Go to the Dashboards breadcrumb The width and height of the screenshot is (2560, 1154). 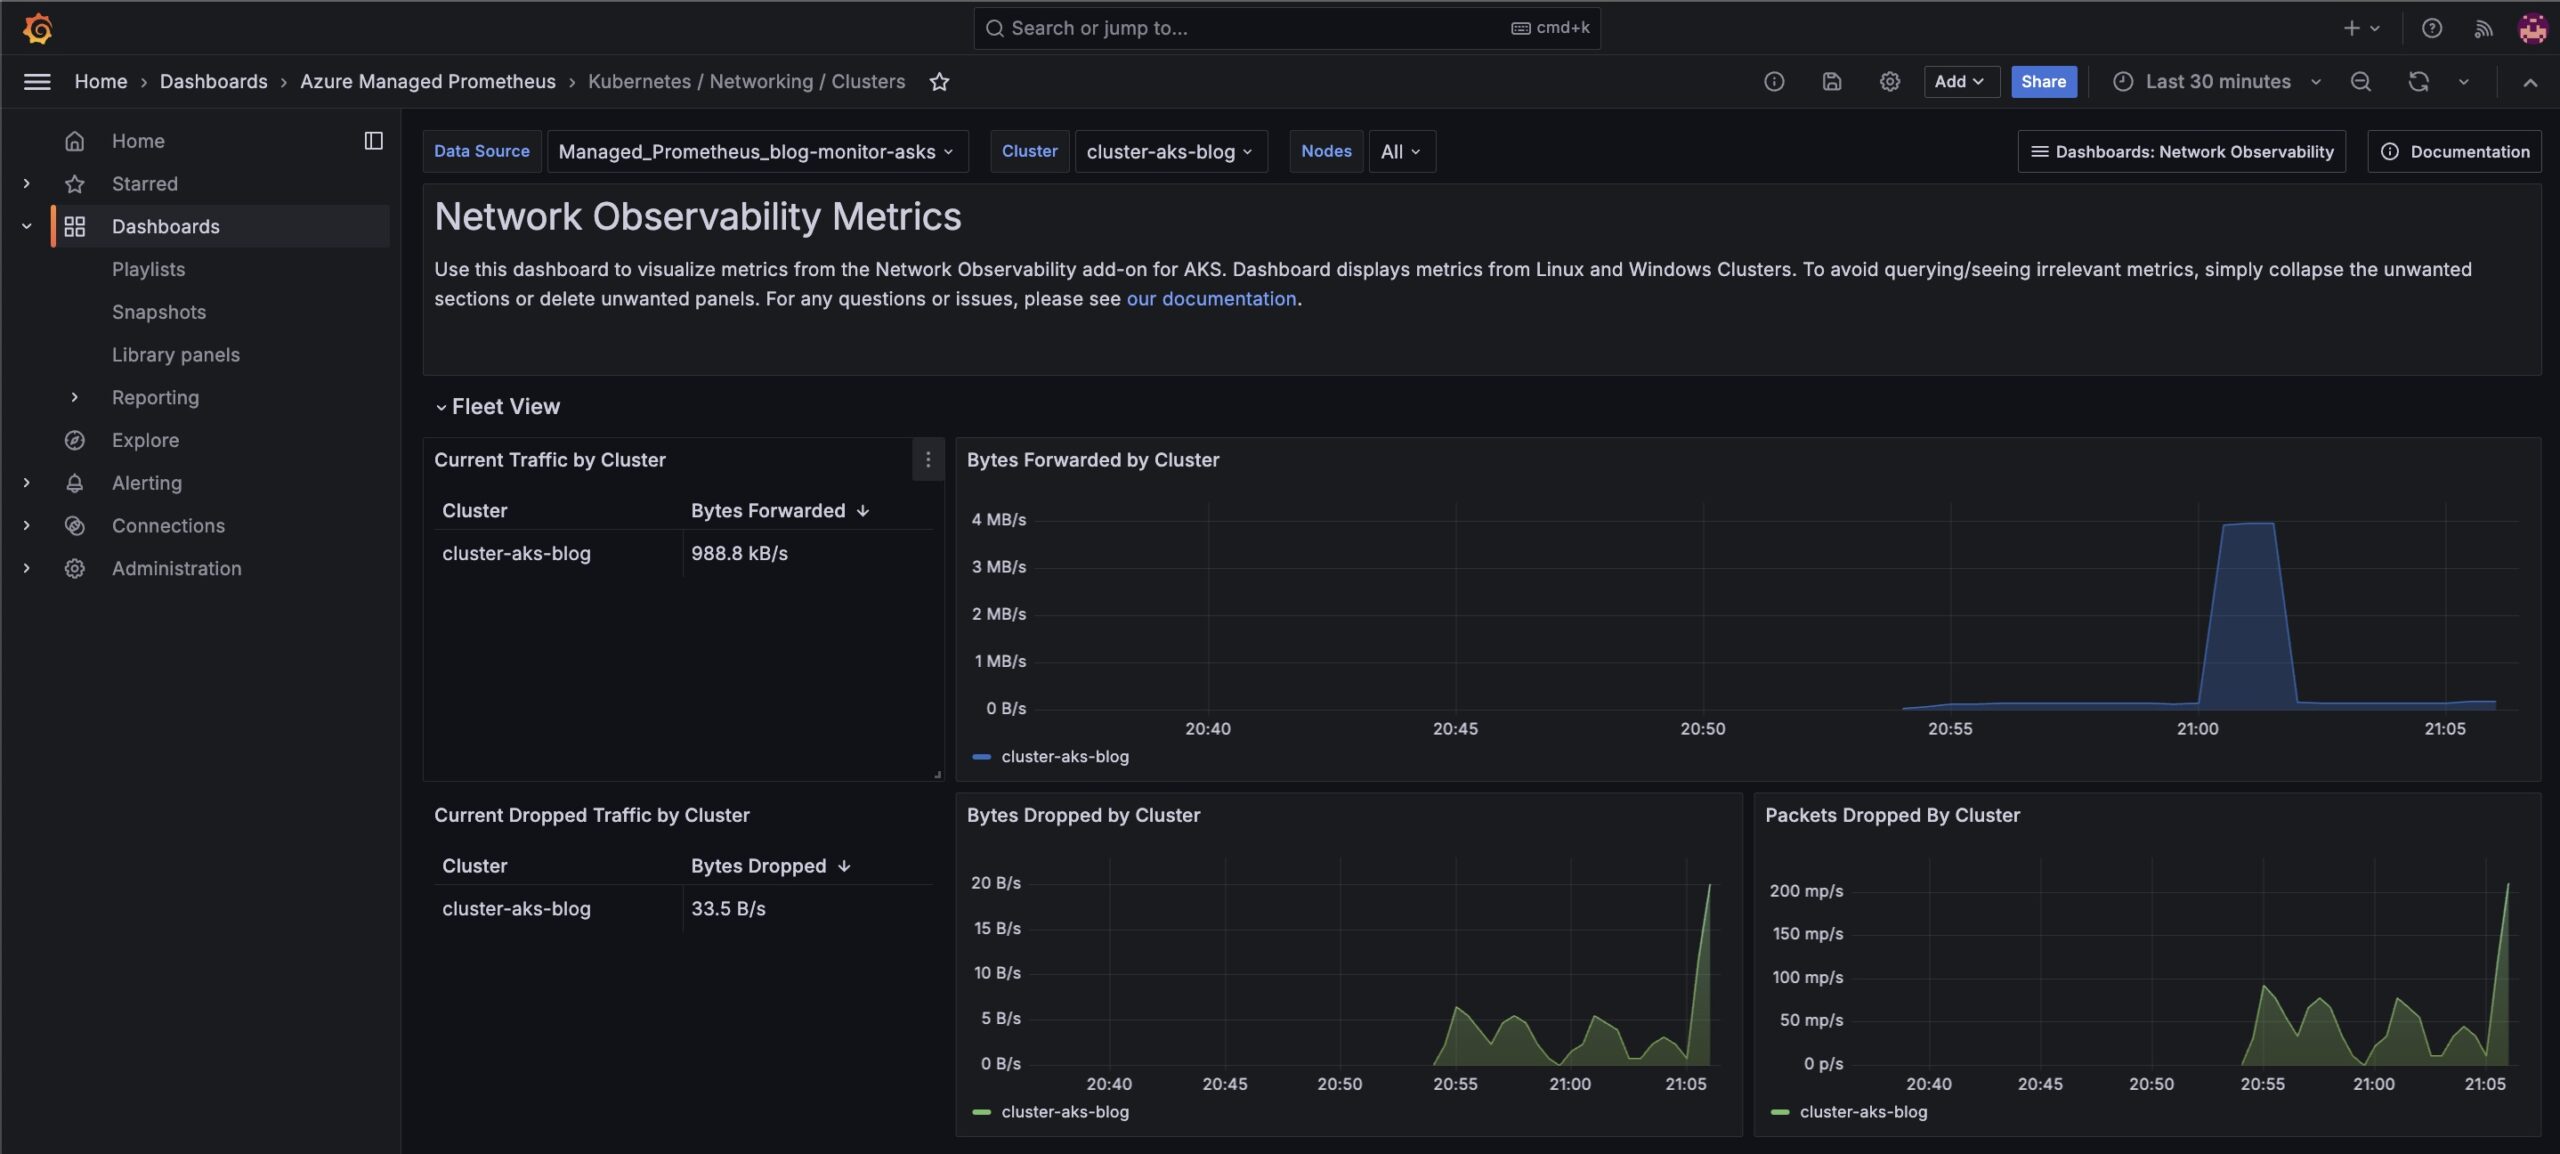pos(213,82)
